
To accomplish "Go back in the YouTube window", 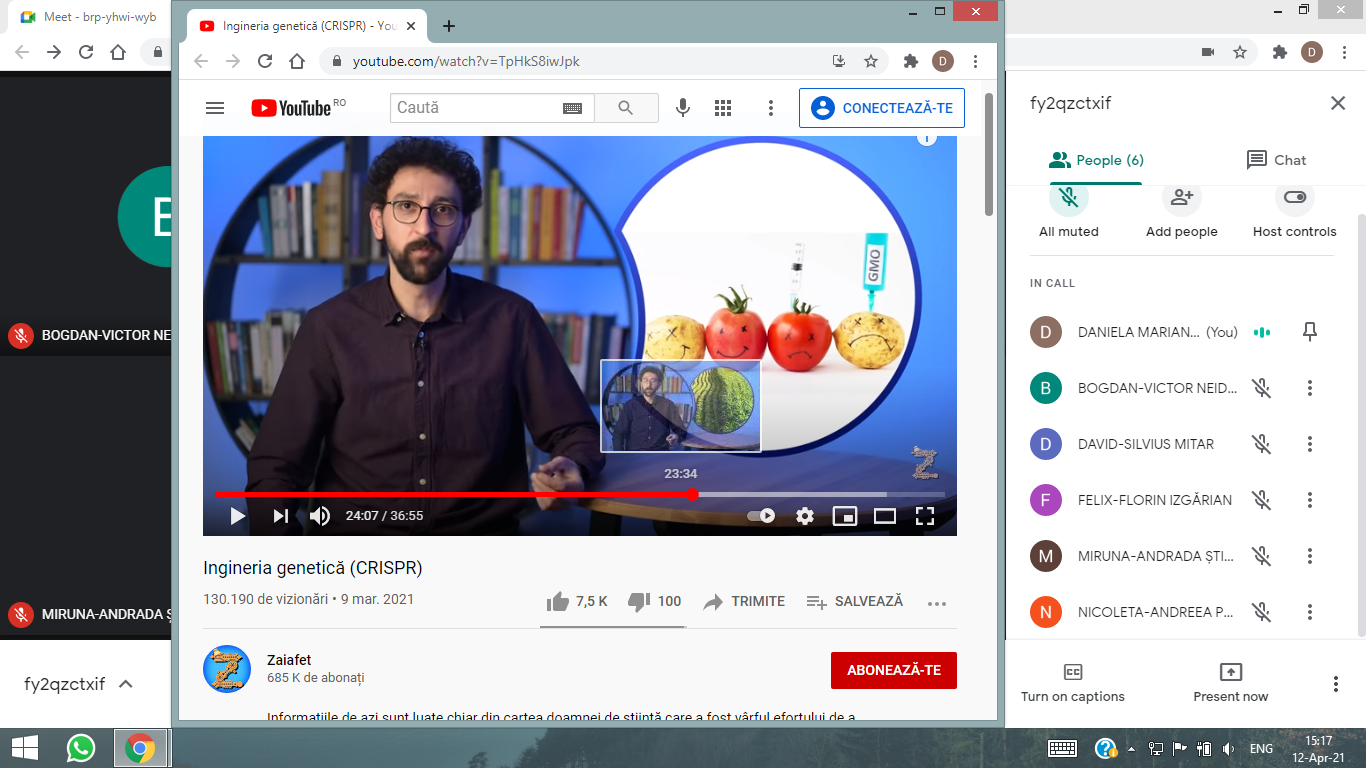I will 201,61.
